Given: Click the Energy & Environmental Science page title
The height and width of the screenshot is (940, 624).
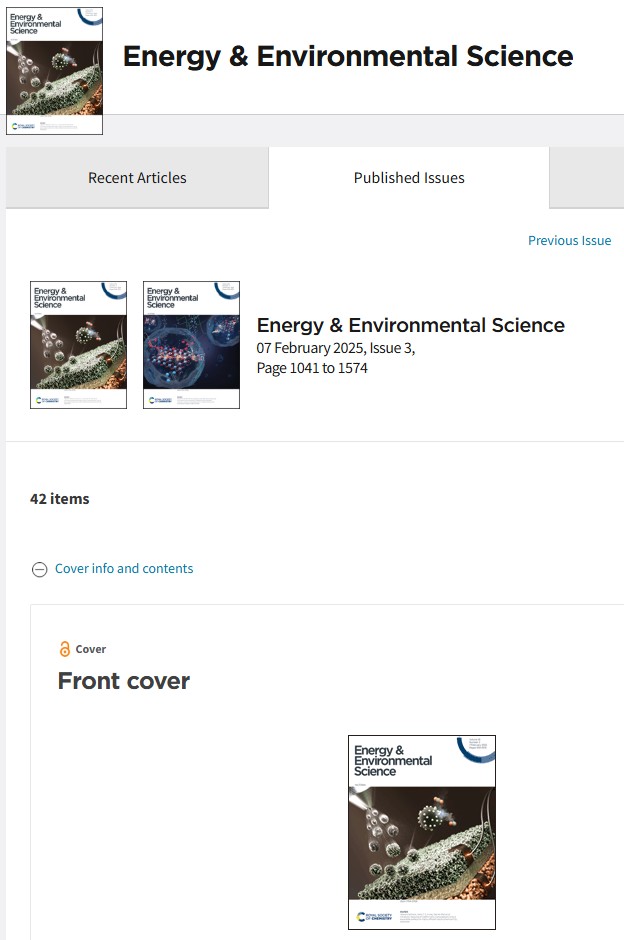Looking at the screenshot, I should click(x=348, y=56).
